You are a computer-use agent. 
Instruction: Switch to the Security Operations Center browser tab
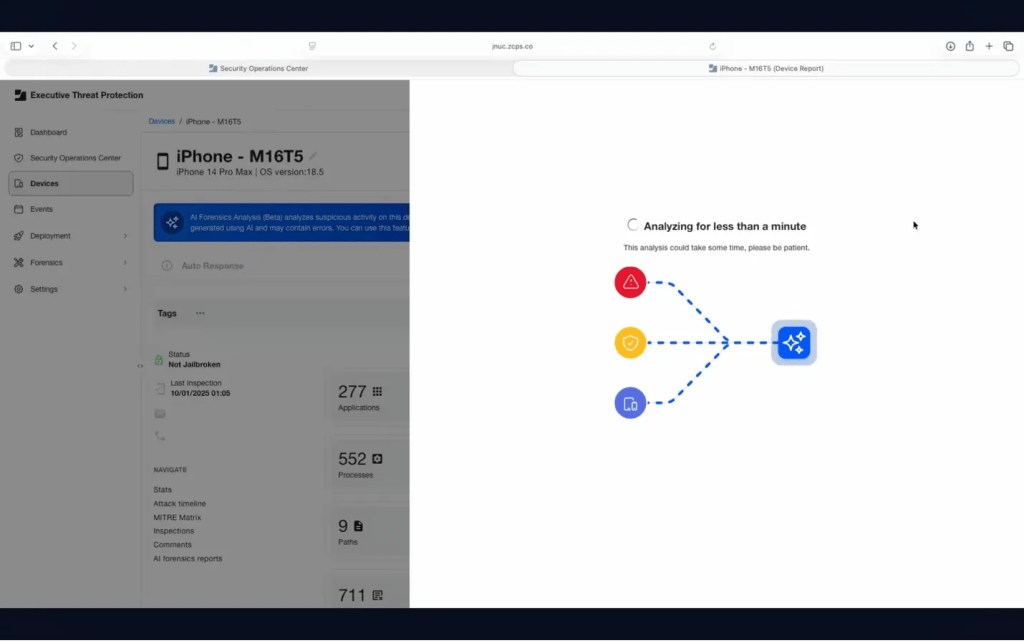[x=258, y=68]
